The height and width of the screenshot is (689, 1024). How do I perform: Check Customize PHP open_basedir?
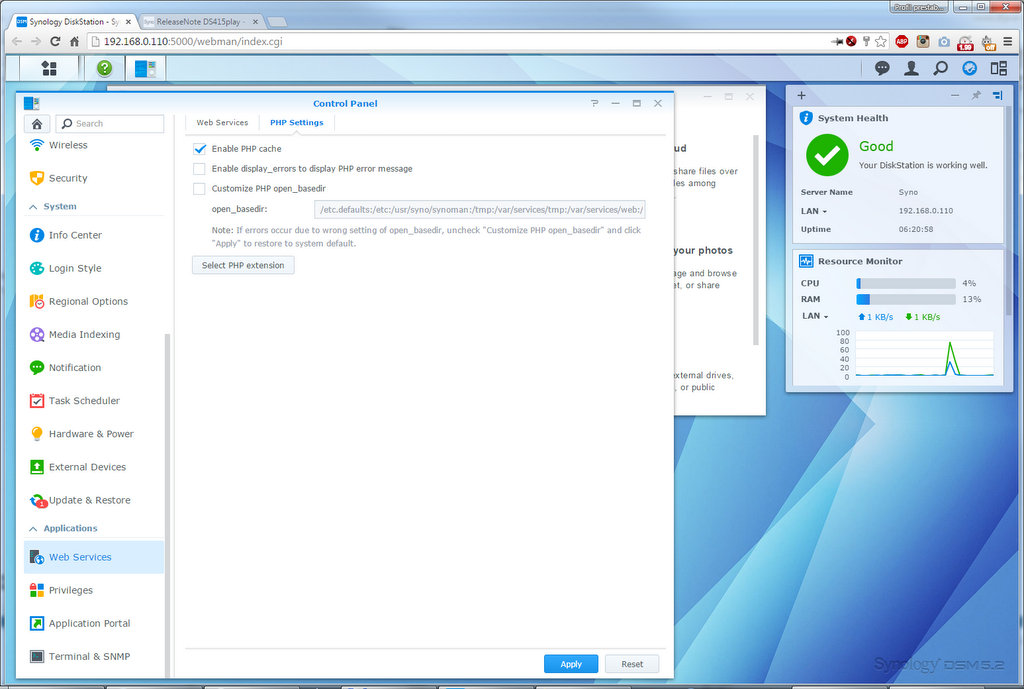point(199,189)
